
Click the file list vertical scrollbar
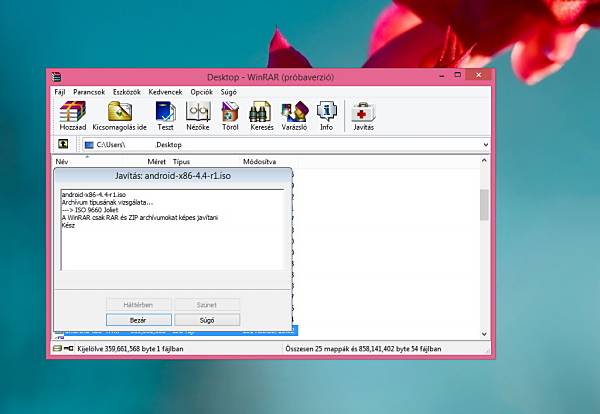(x=485, y=250)
